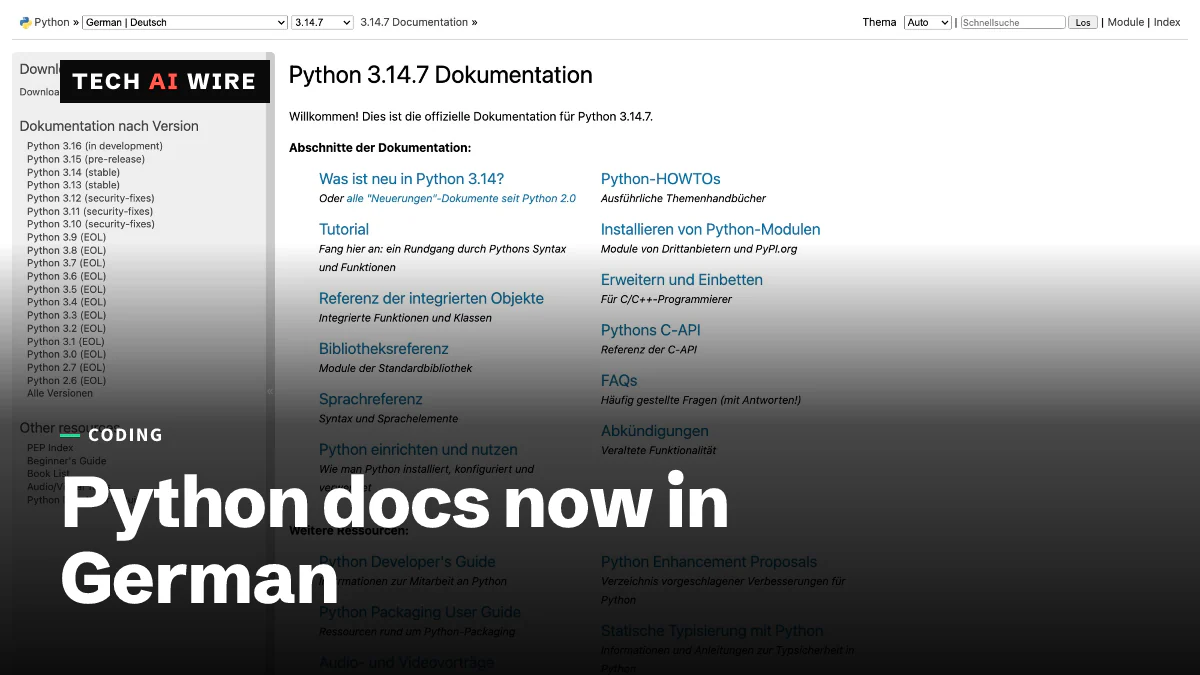This screenshot has height=675, width=1200.
Task: Open the PEP Index sidebar link
Action: 50,448
